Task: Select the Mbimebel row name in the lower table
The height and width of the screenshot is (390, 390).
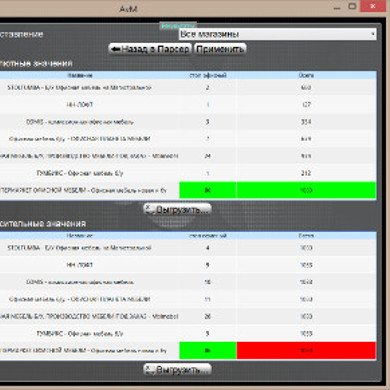Action: point(89,316)
